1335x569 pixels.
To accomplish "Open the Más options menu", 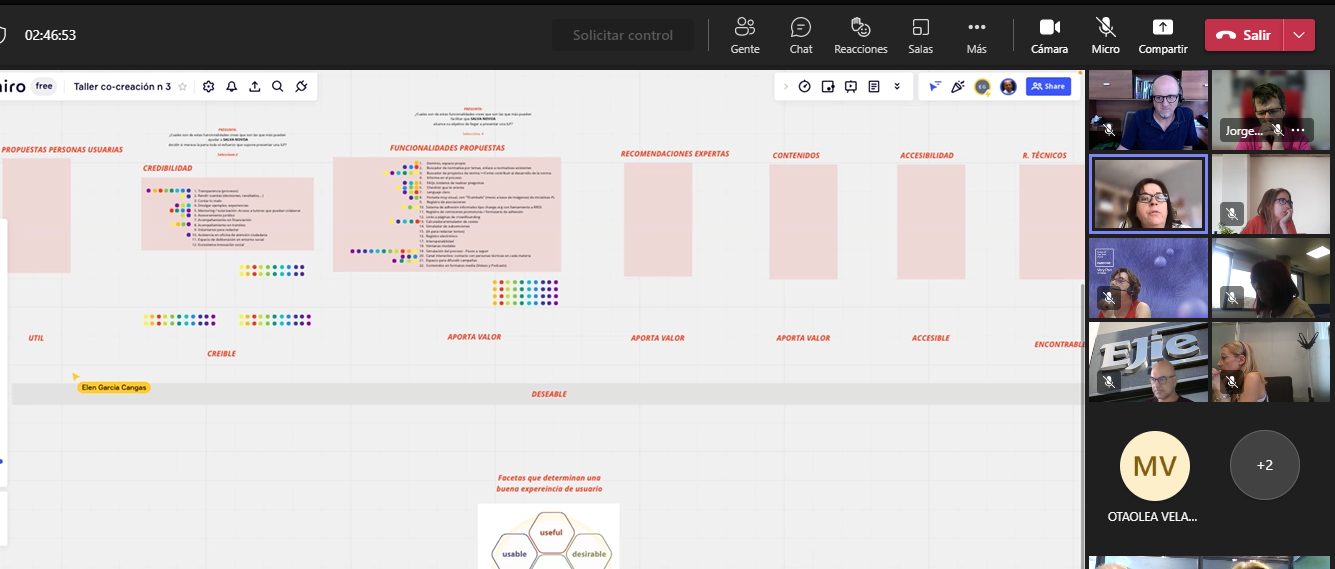I will click(976, 35).
